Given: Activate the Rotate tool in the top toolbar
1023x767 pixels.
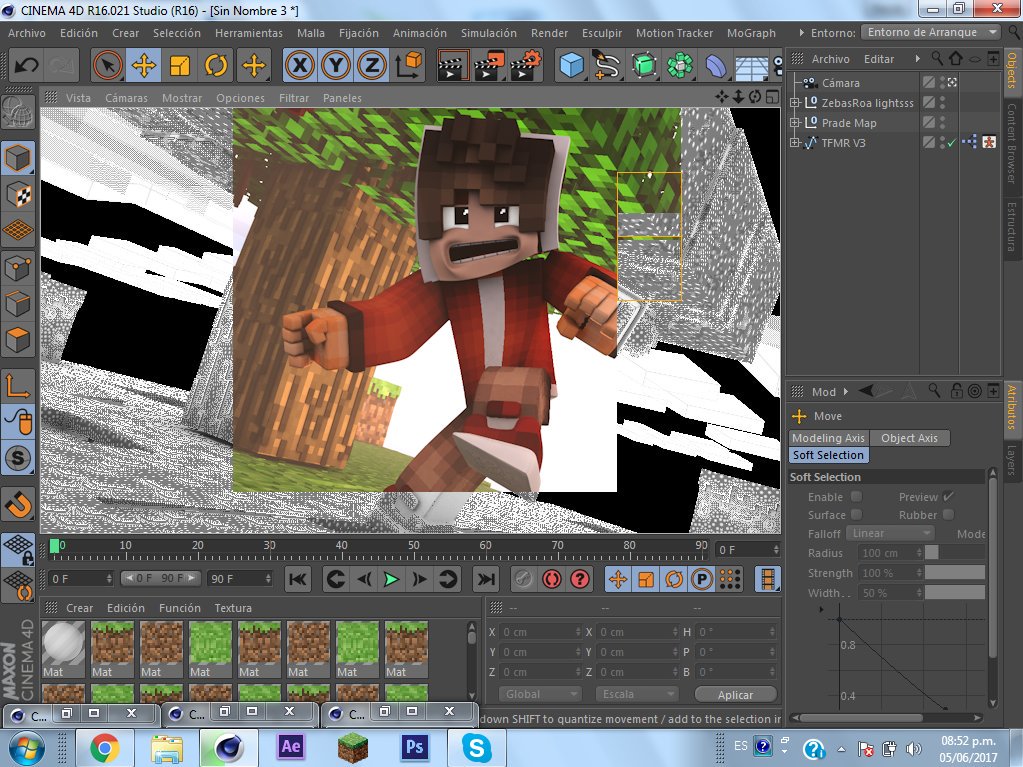Looking at the screenshot, I should pos(216,65).
